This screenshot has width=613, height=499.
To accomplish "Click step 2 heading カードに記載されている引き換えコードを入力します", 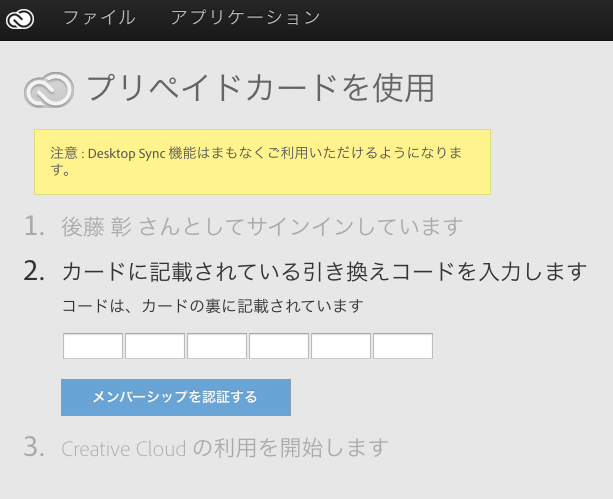I will (324, 272).
